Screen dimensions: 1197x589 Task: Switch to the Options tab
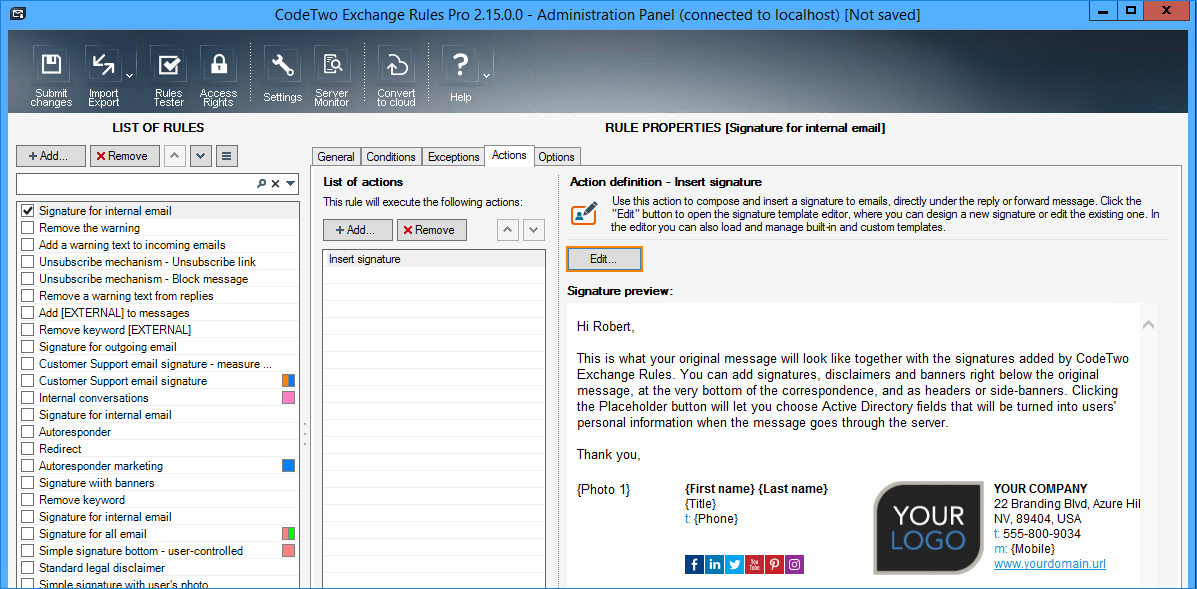point(557,156)
